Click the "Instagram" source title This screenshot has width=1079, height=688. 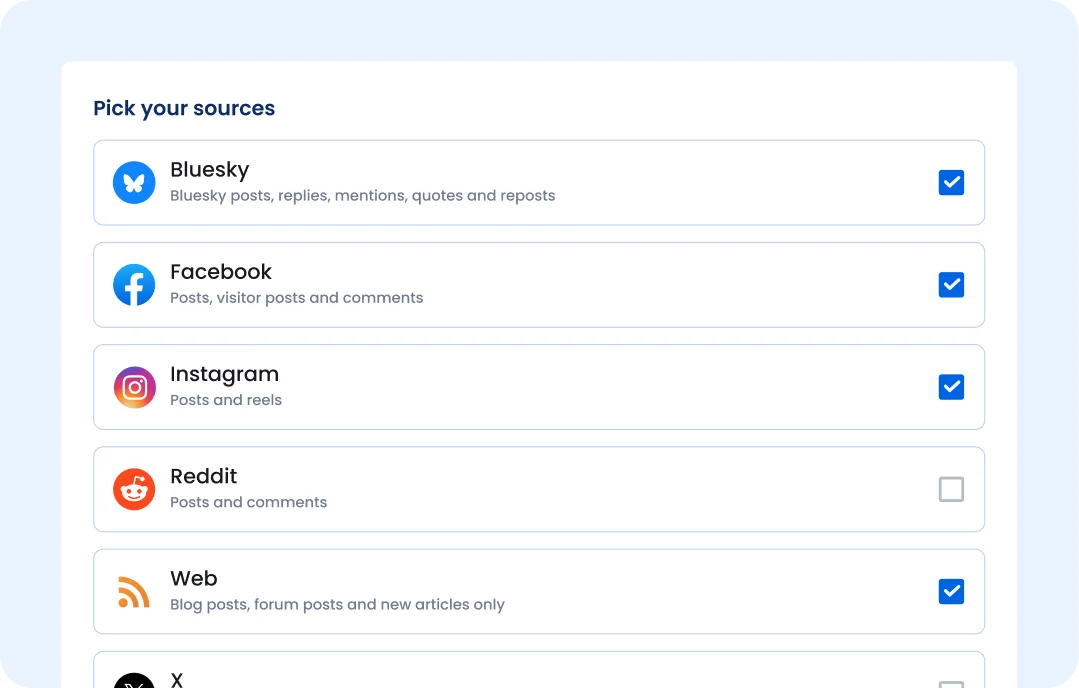tap(224, 374)
